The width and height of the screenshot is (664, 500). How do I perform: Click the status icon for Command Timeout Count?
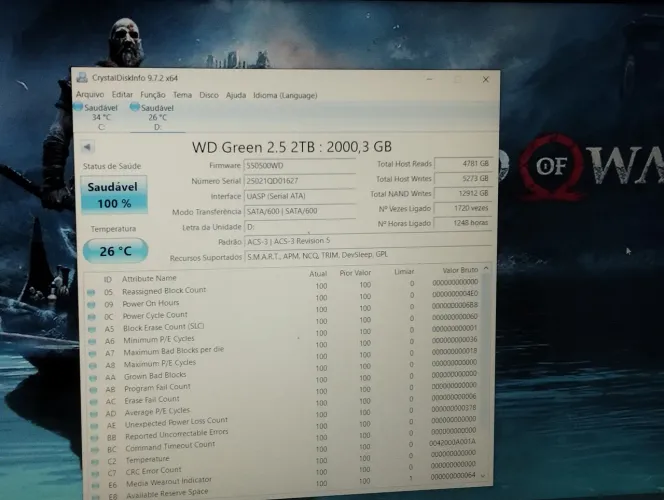pyautogui.click(x=95, y=450)
